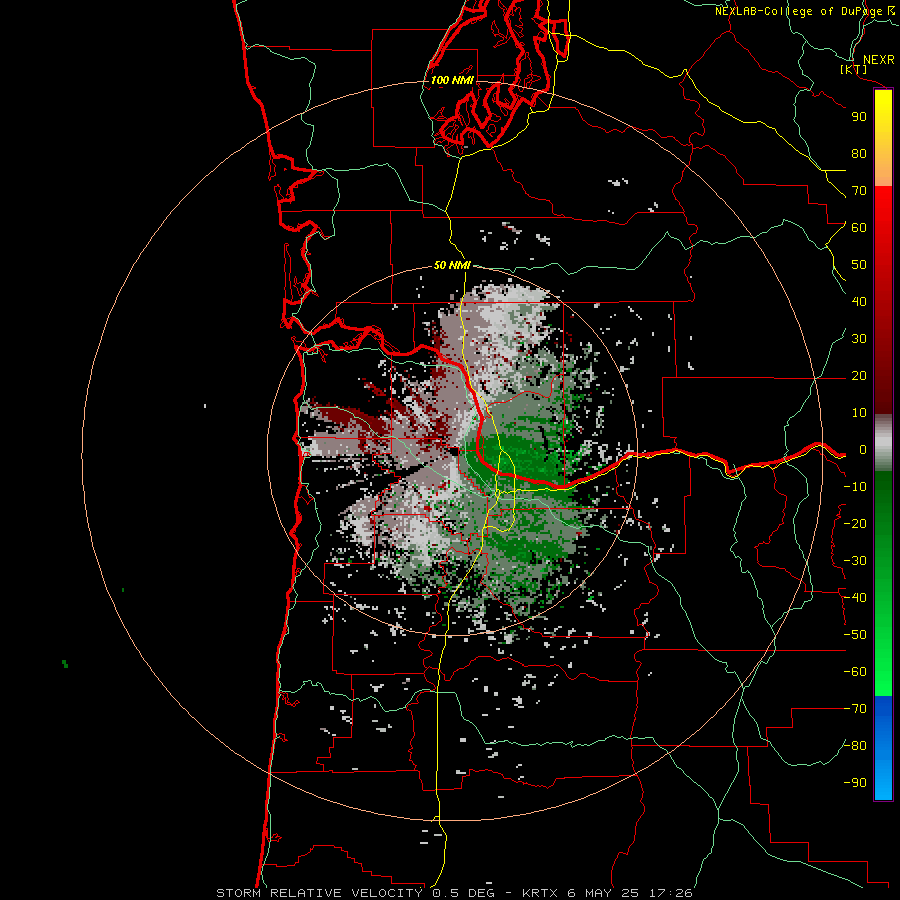Click the positive 70 scale value
900x900 pixels.
[x=859, y=191]
